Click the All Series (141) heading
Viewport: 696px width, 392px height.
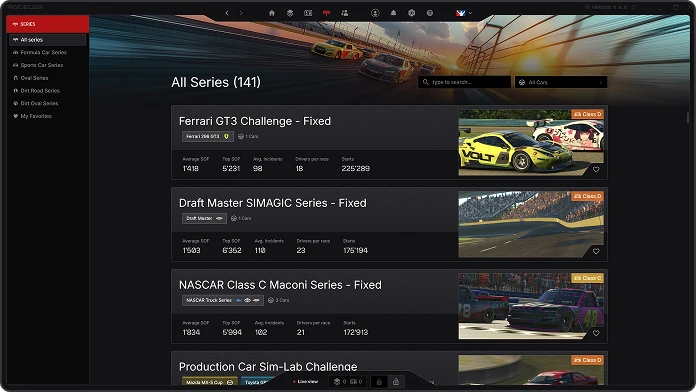(x=216, y=82)
